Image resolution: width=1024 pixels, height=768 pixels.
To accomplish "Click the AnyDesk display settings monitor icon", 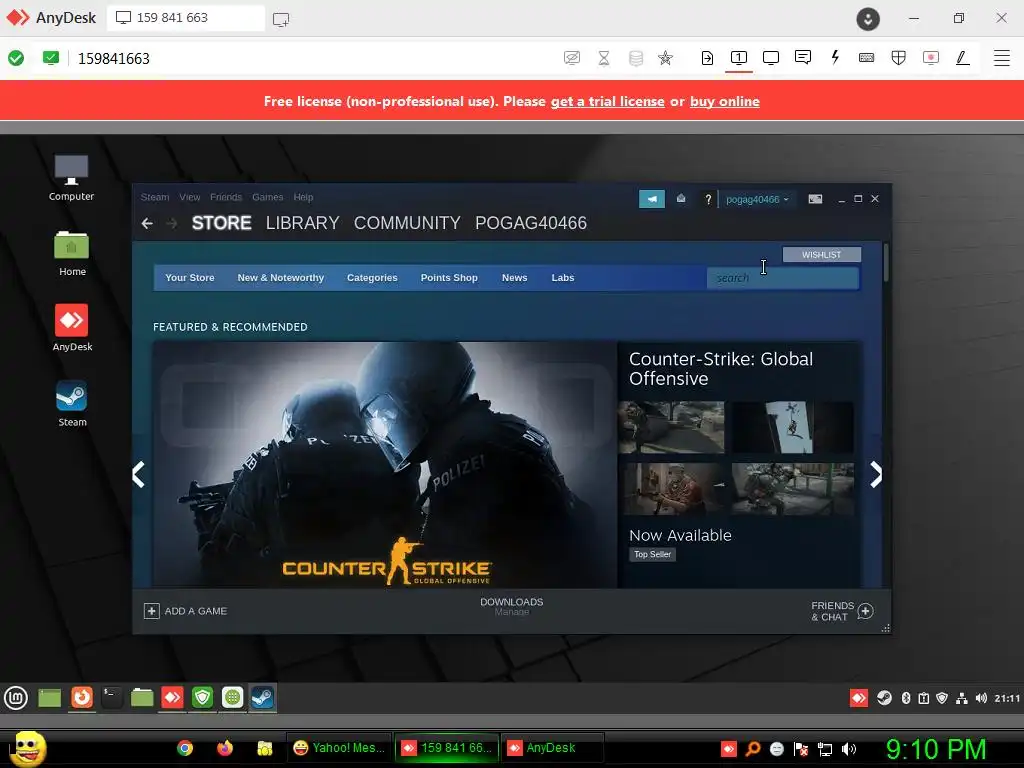I will (771, 57).
